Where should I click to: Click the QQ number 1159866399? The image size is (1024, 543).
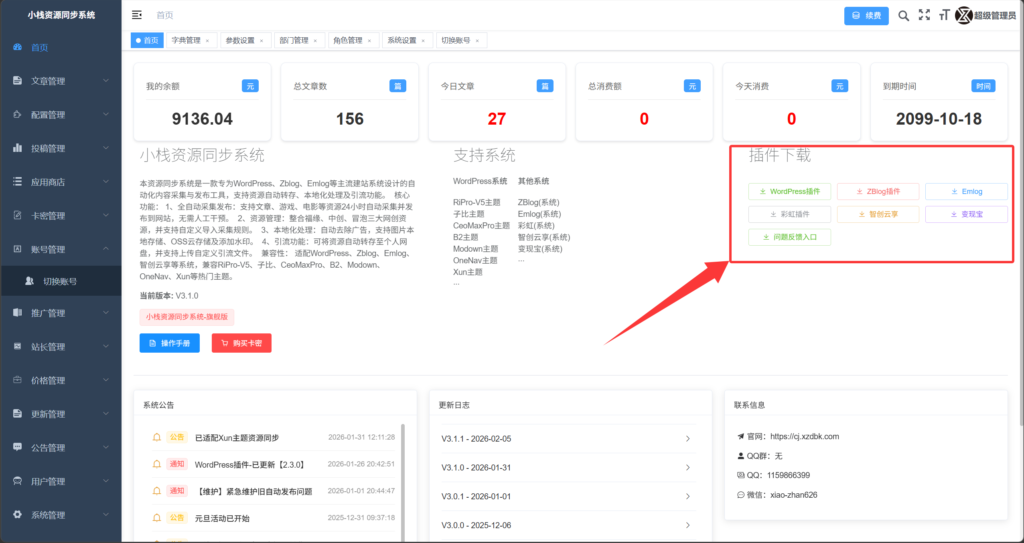click(x=788, y=476)
